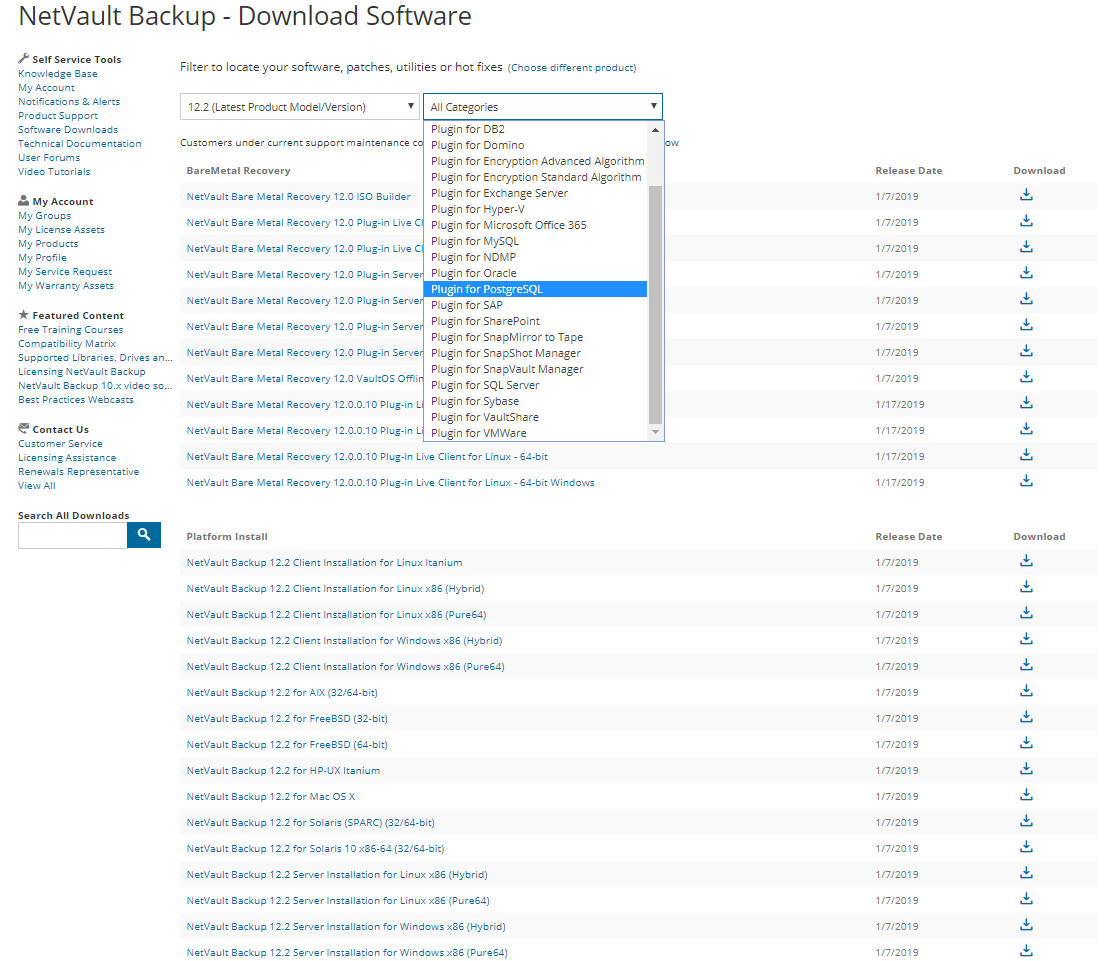Open Licensing Assistance link
Image resolution: width=1115 pixels, height=961 pixels.
[x=67, y=458]
